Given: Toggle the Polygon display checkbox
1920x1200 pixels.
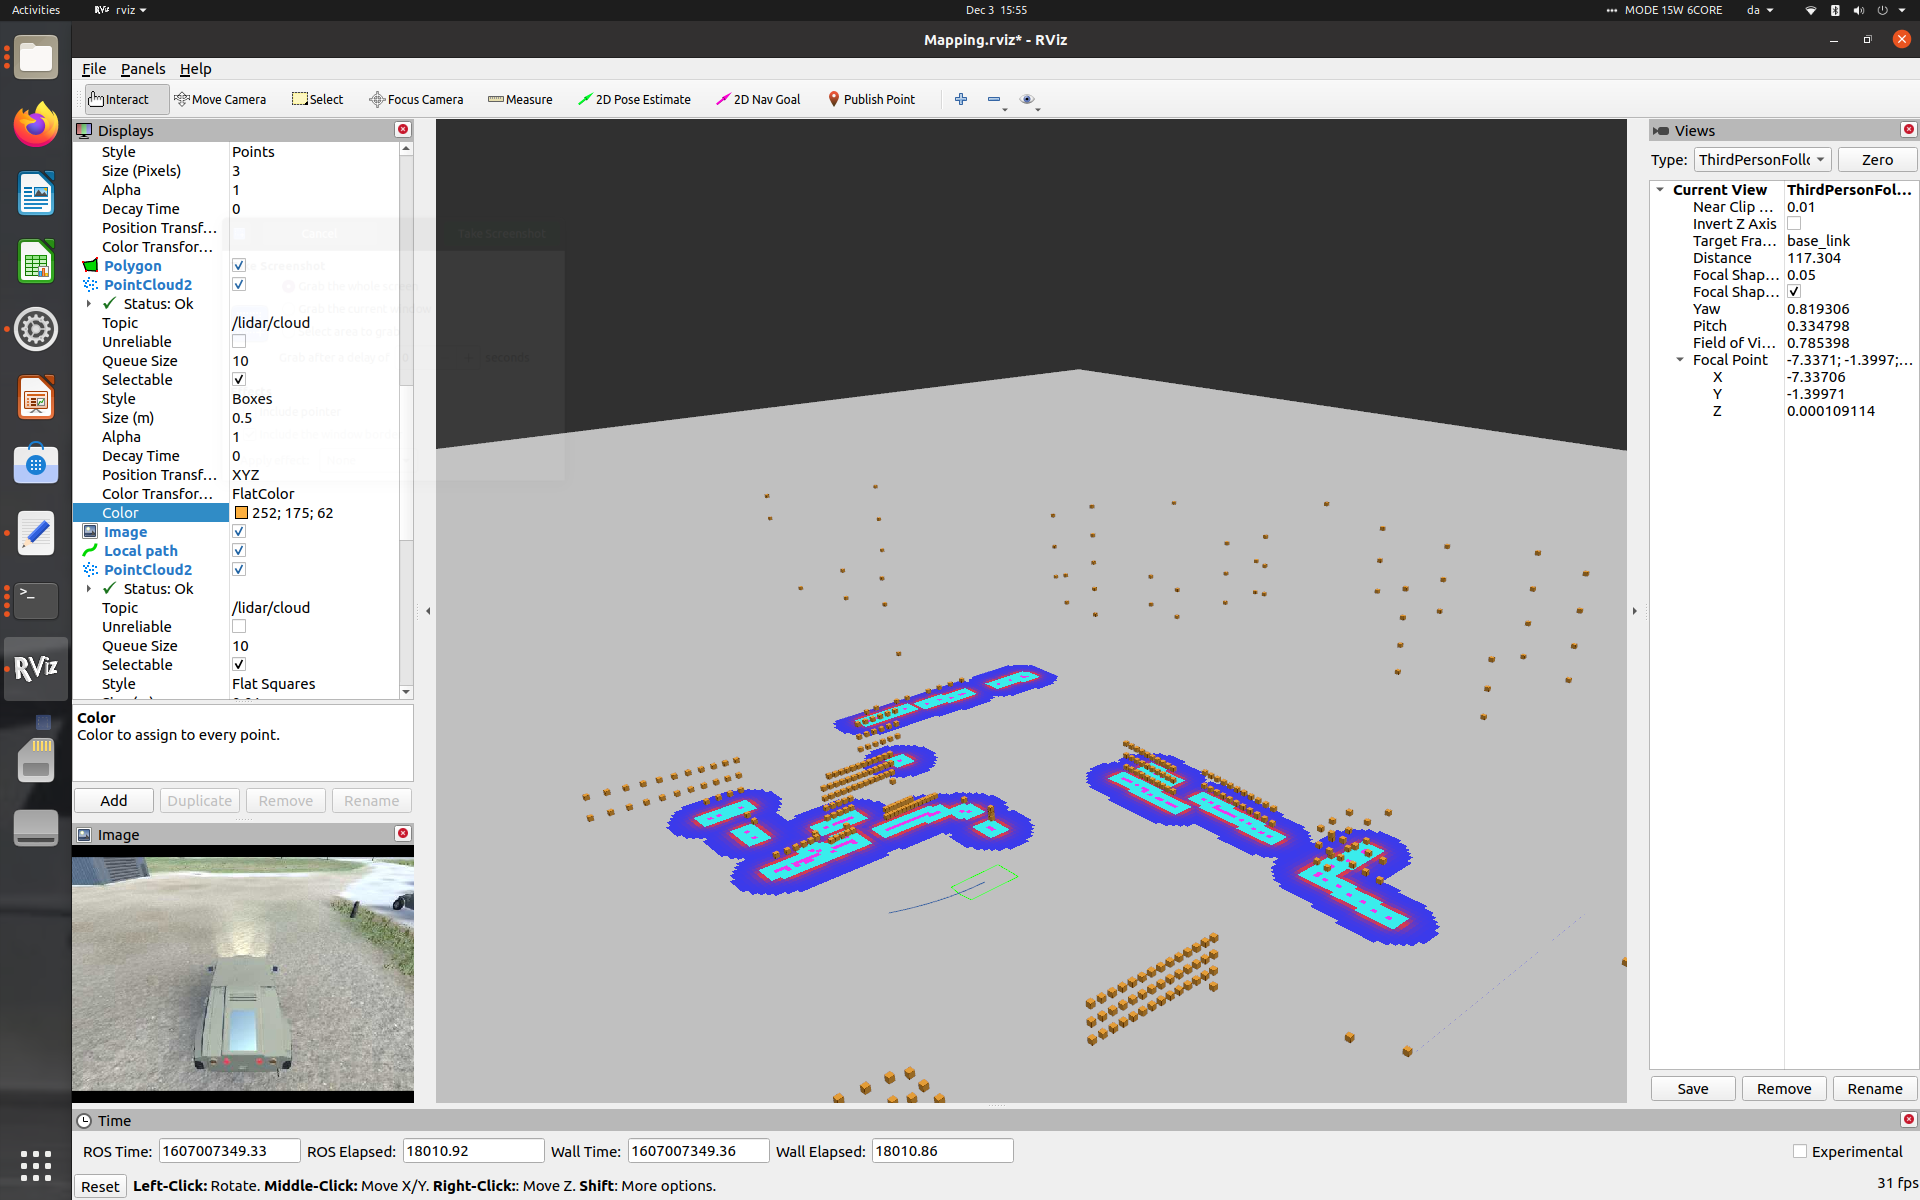Looking at the screenshot, I should [x=239, y=266].
